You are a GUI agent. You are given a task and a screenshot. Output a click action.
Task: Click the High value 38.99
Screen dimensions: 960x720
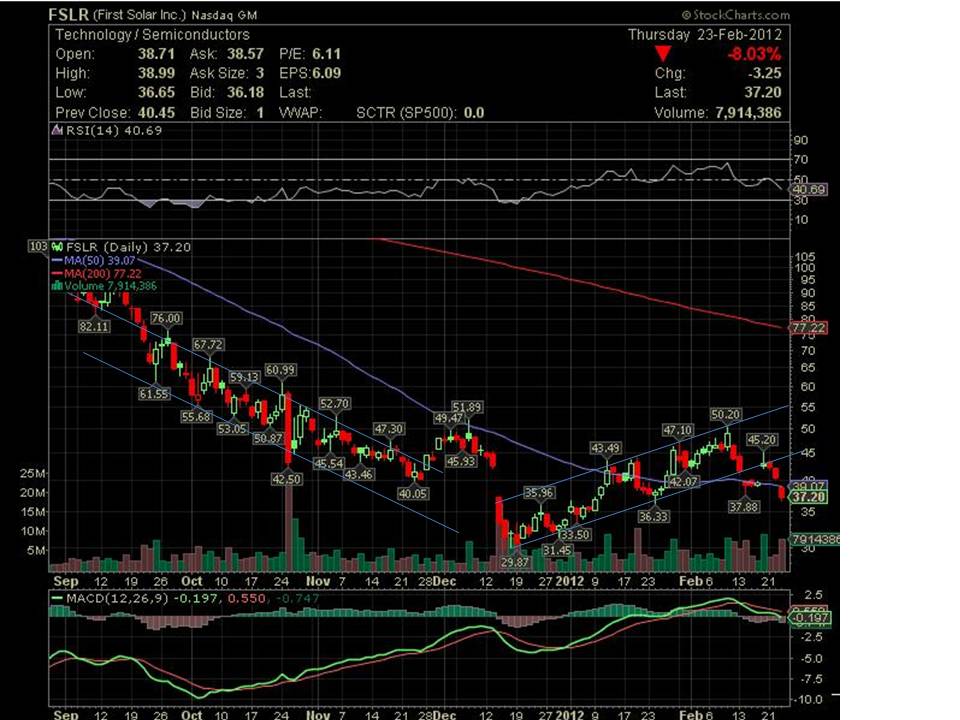[x=156, y=73]
